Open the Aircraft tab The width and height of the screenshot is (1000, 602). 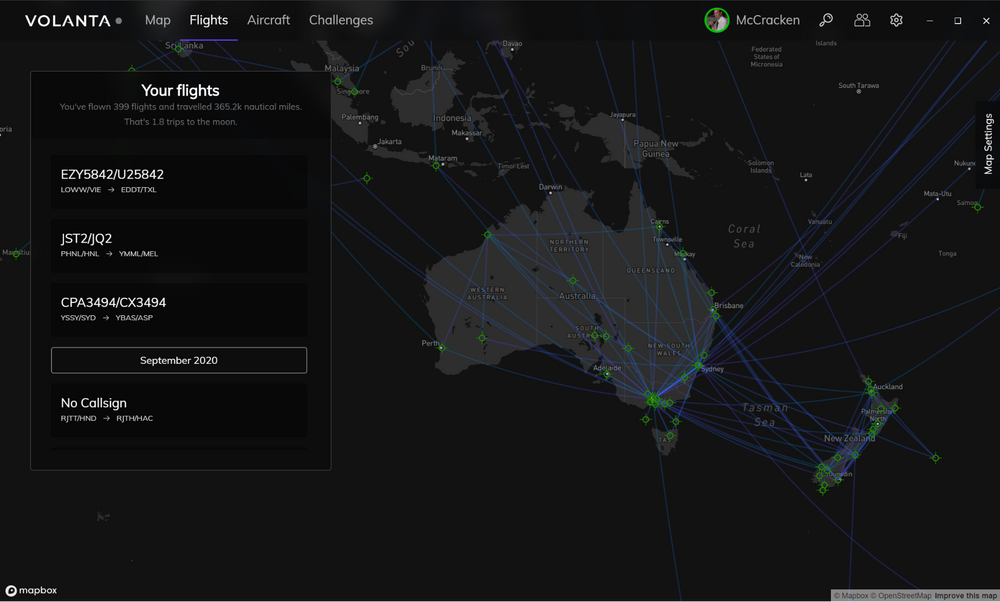click(x=268, y=19)
